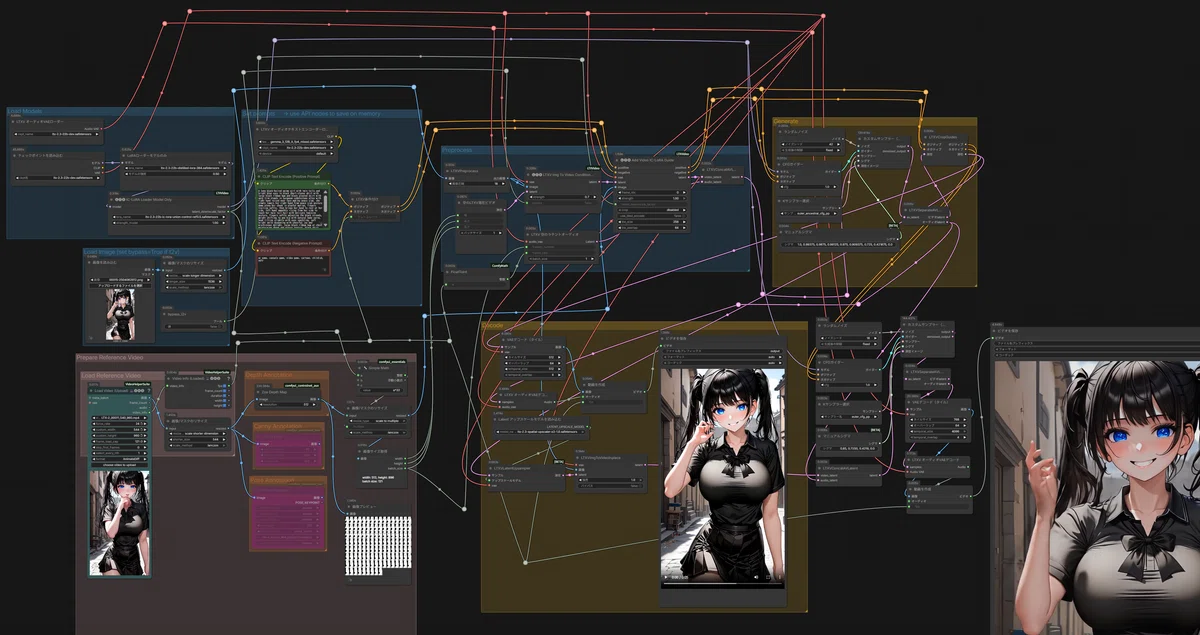Open the vae_name ltx-2.3-22b-dev.safetensors combo
This screenshot has width=1200, height=635.
(x=56, y=134)
